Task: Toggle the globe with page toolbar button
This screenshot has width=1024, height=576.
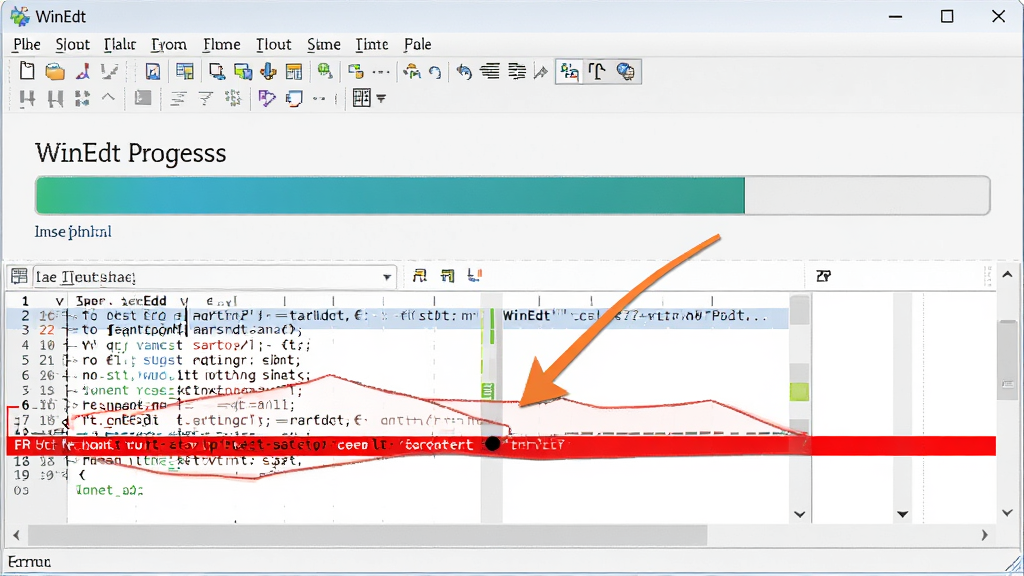Action: click(x=626, y=71)
